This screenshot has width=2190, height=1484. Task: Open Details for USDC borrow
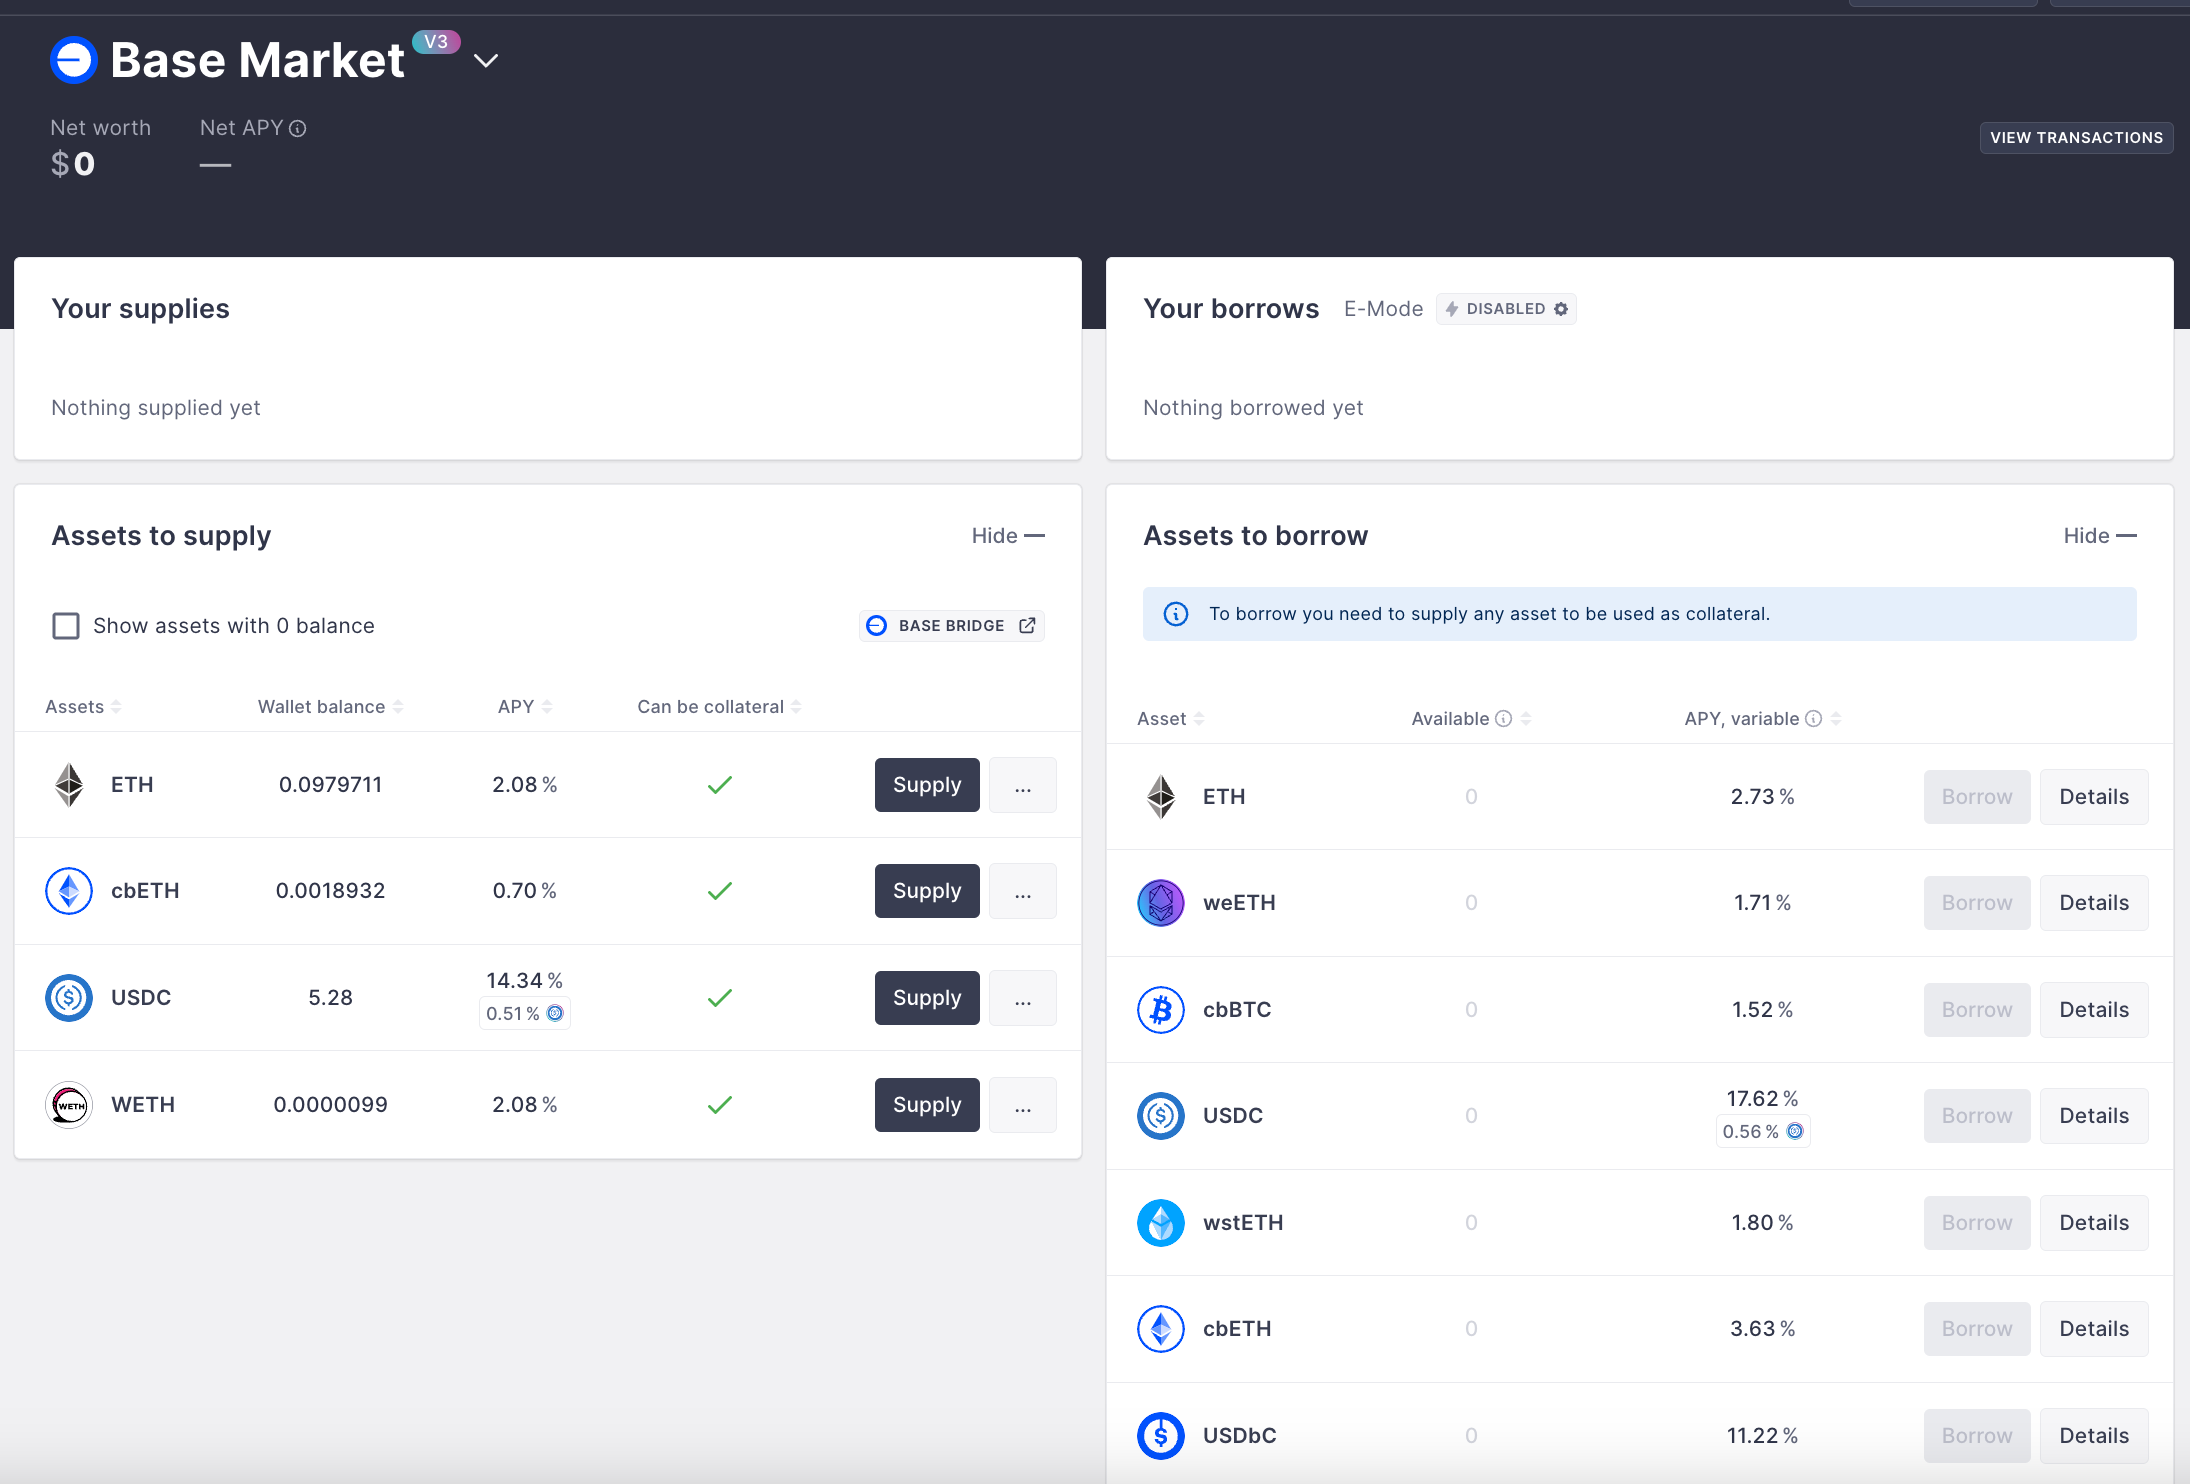click(x=2094, y=1116)
